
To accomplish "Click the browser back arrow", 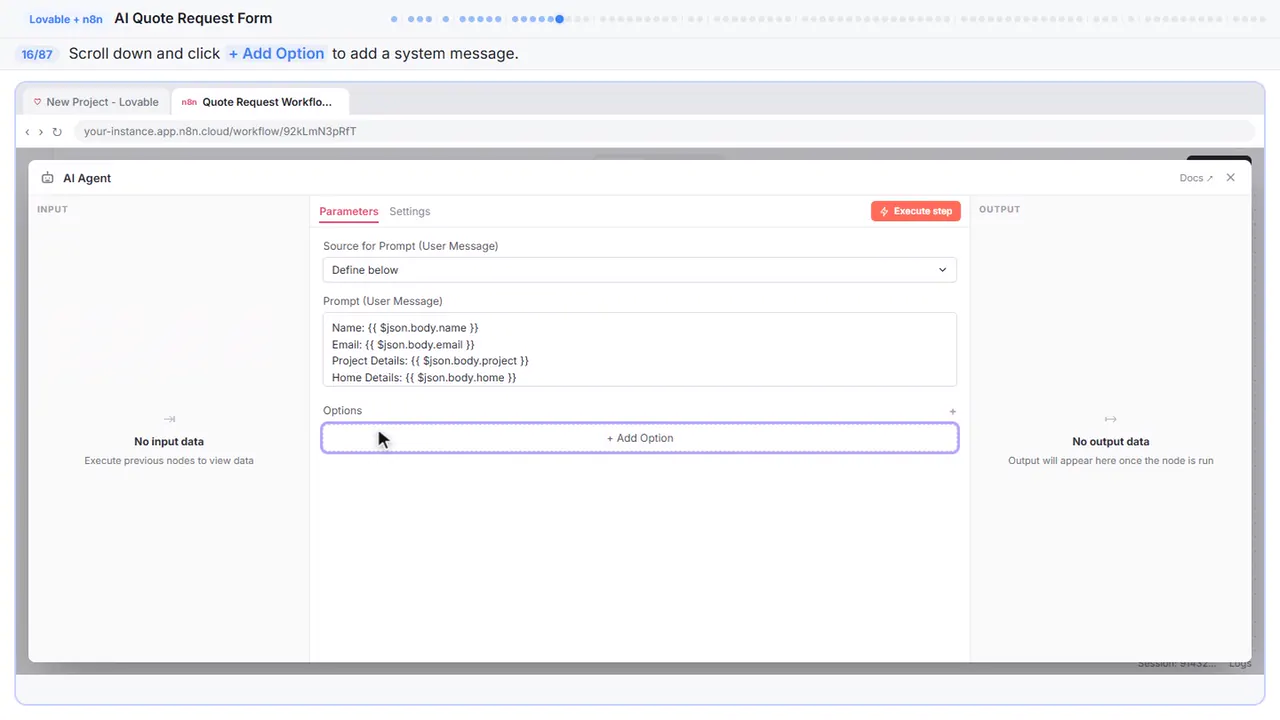I will pos(27,131).
